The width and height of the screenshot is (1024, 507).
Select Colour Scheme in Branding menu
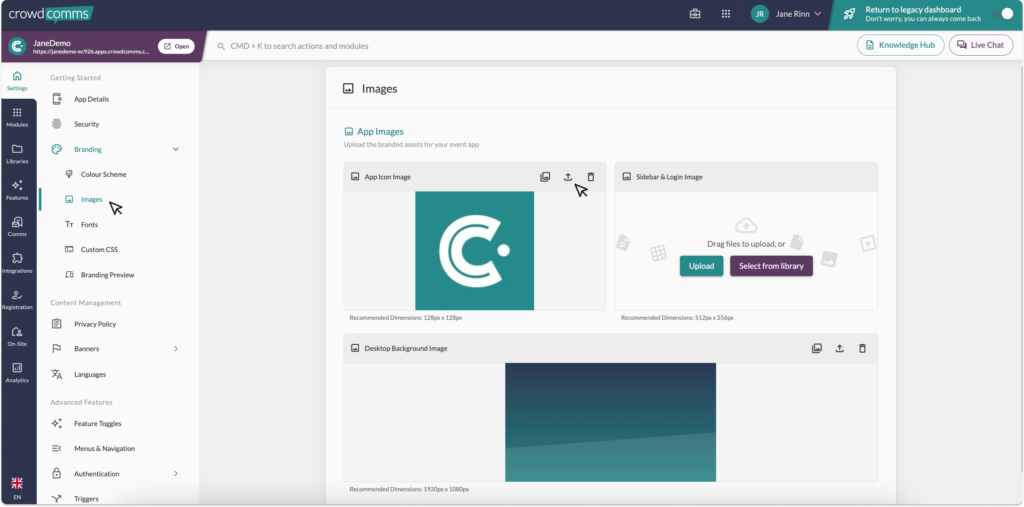pos(103,174)
